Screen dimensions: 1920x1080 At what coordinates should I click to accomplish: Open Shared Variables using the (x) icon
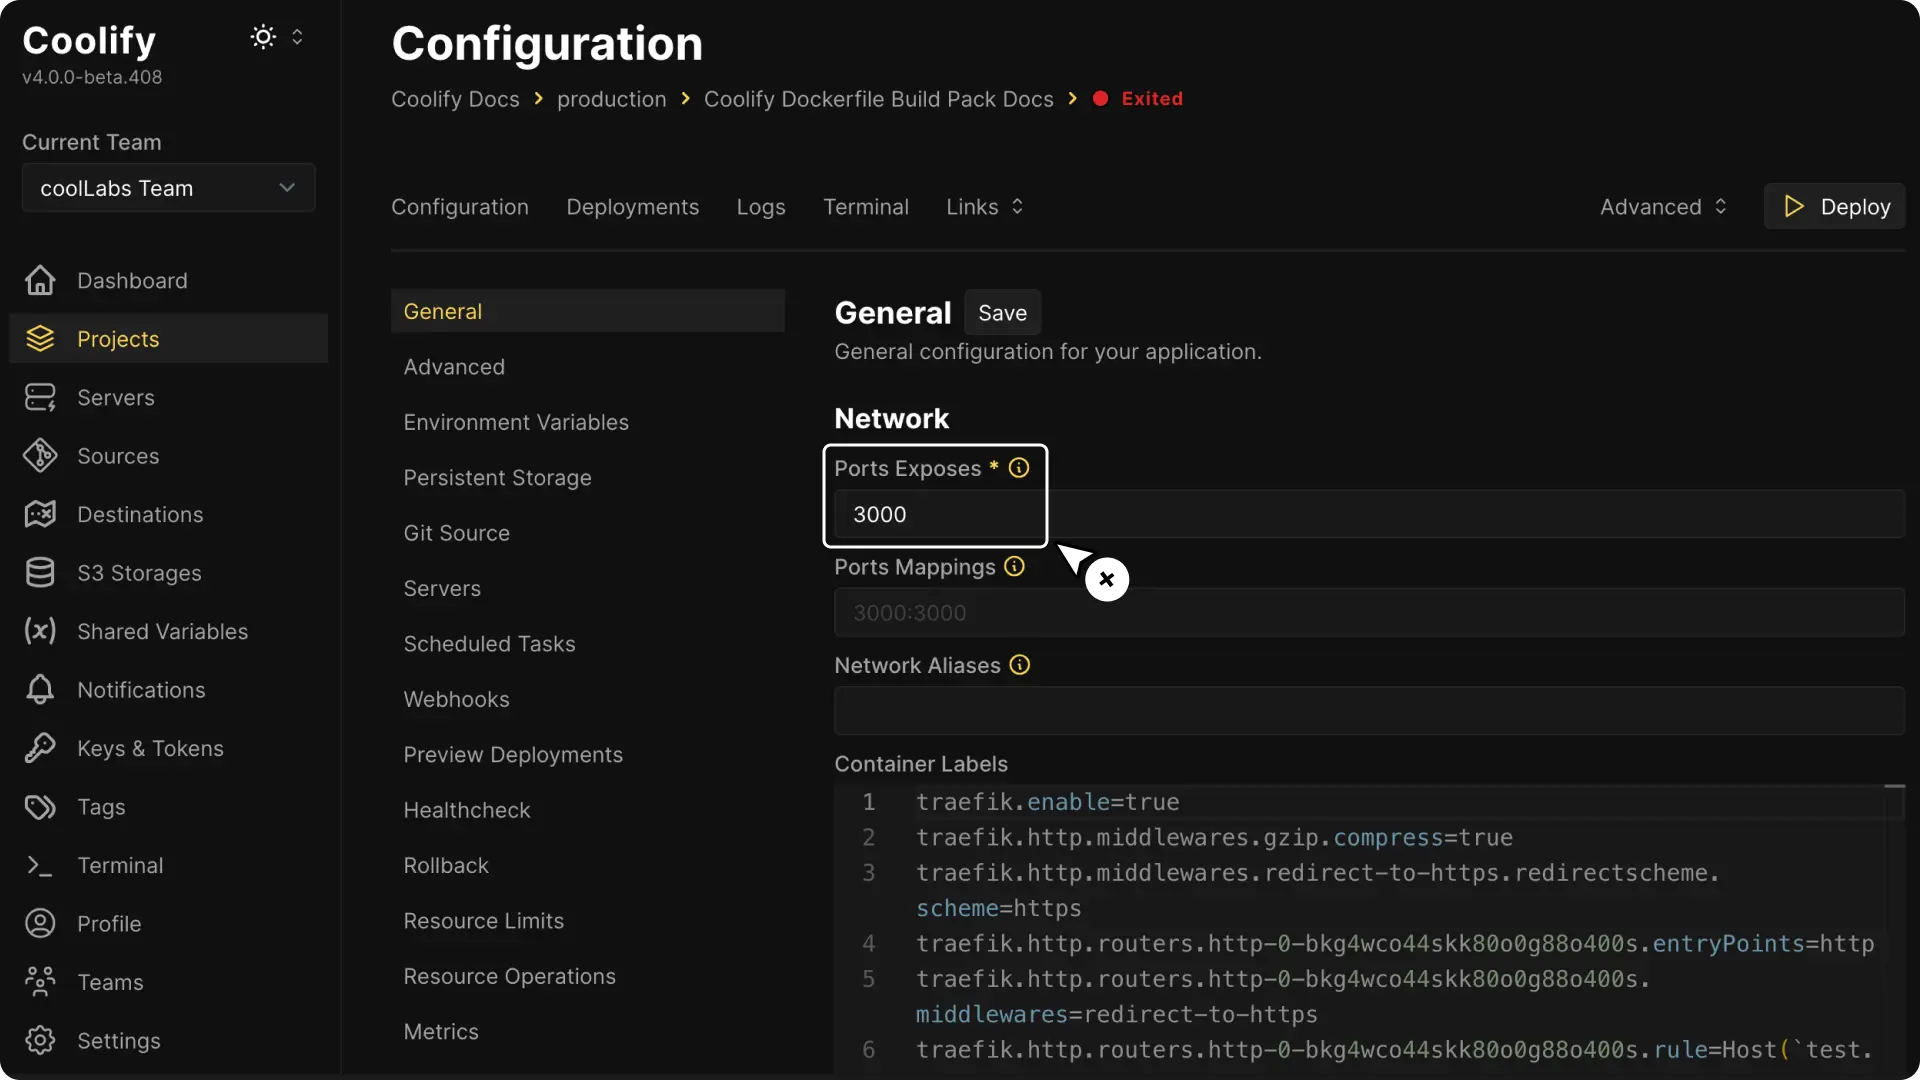pyautogui.click(x=38, y=631)
